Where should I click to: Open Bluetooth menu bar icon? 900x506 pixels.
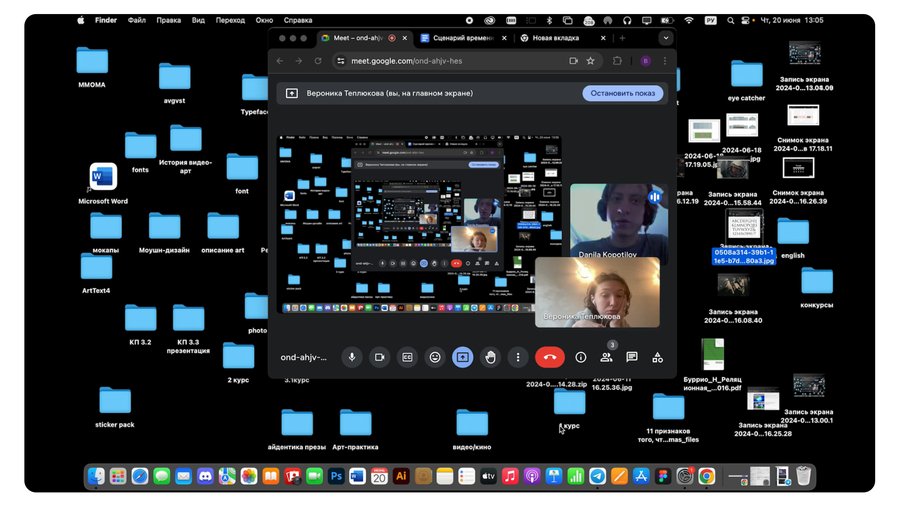coord(549,20)
